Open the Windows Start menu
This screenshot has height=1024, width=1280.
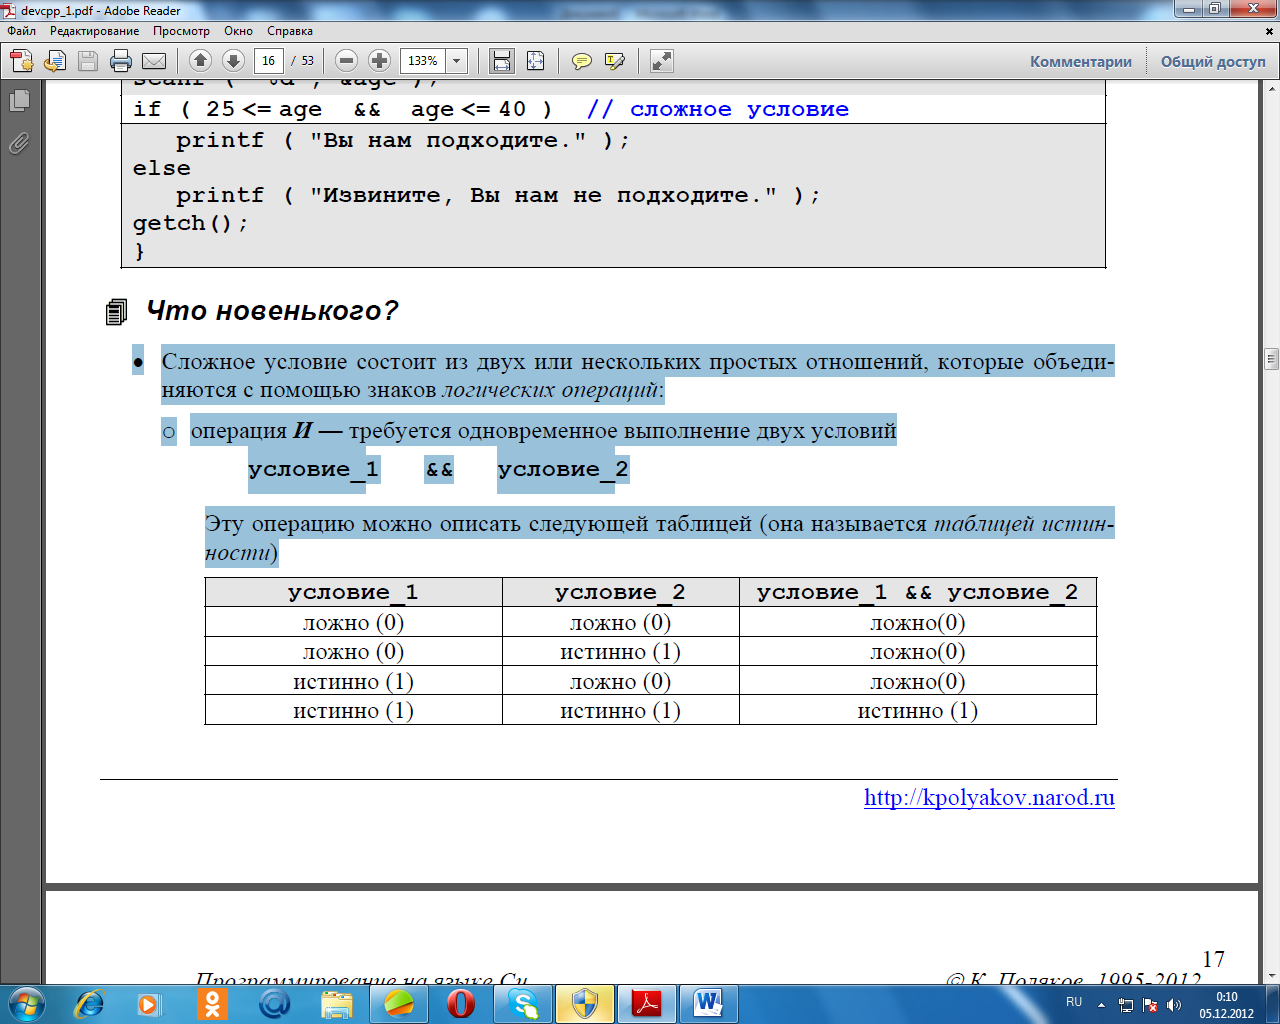click(x=25, y=1003)
